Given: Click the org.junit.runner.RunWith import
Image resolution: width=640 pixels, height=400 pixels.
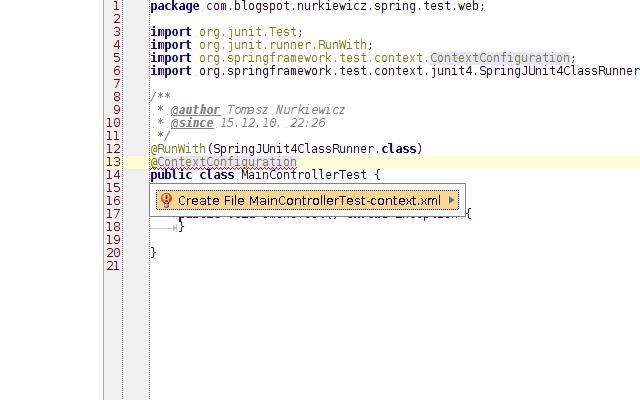Looking at the screenshot, I should (x=262, y=44).
